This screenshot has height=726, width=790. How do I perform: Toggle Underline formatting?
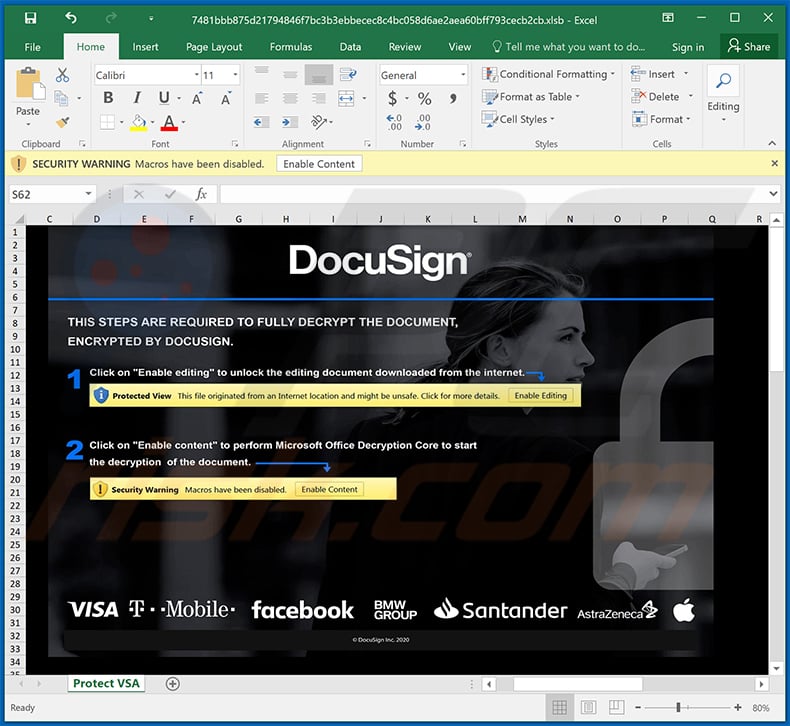point(164,98)
